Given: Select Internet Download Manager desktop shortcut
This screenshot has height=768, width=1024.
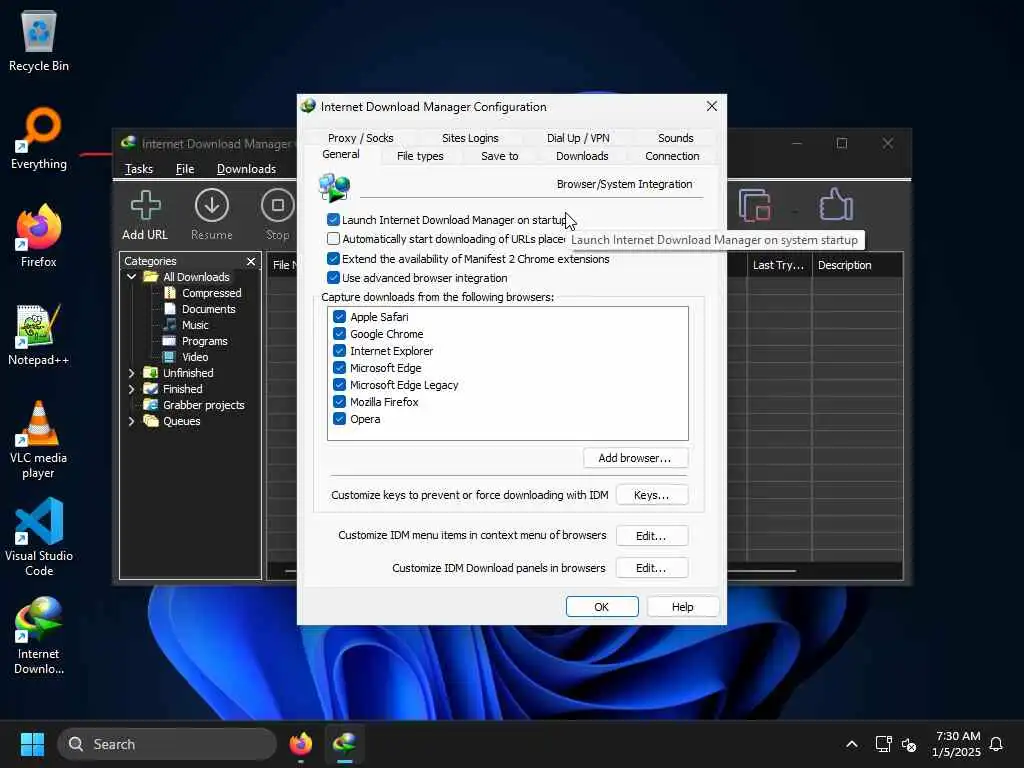Looking at the screenshot, I should coord(39,635).
